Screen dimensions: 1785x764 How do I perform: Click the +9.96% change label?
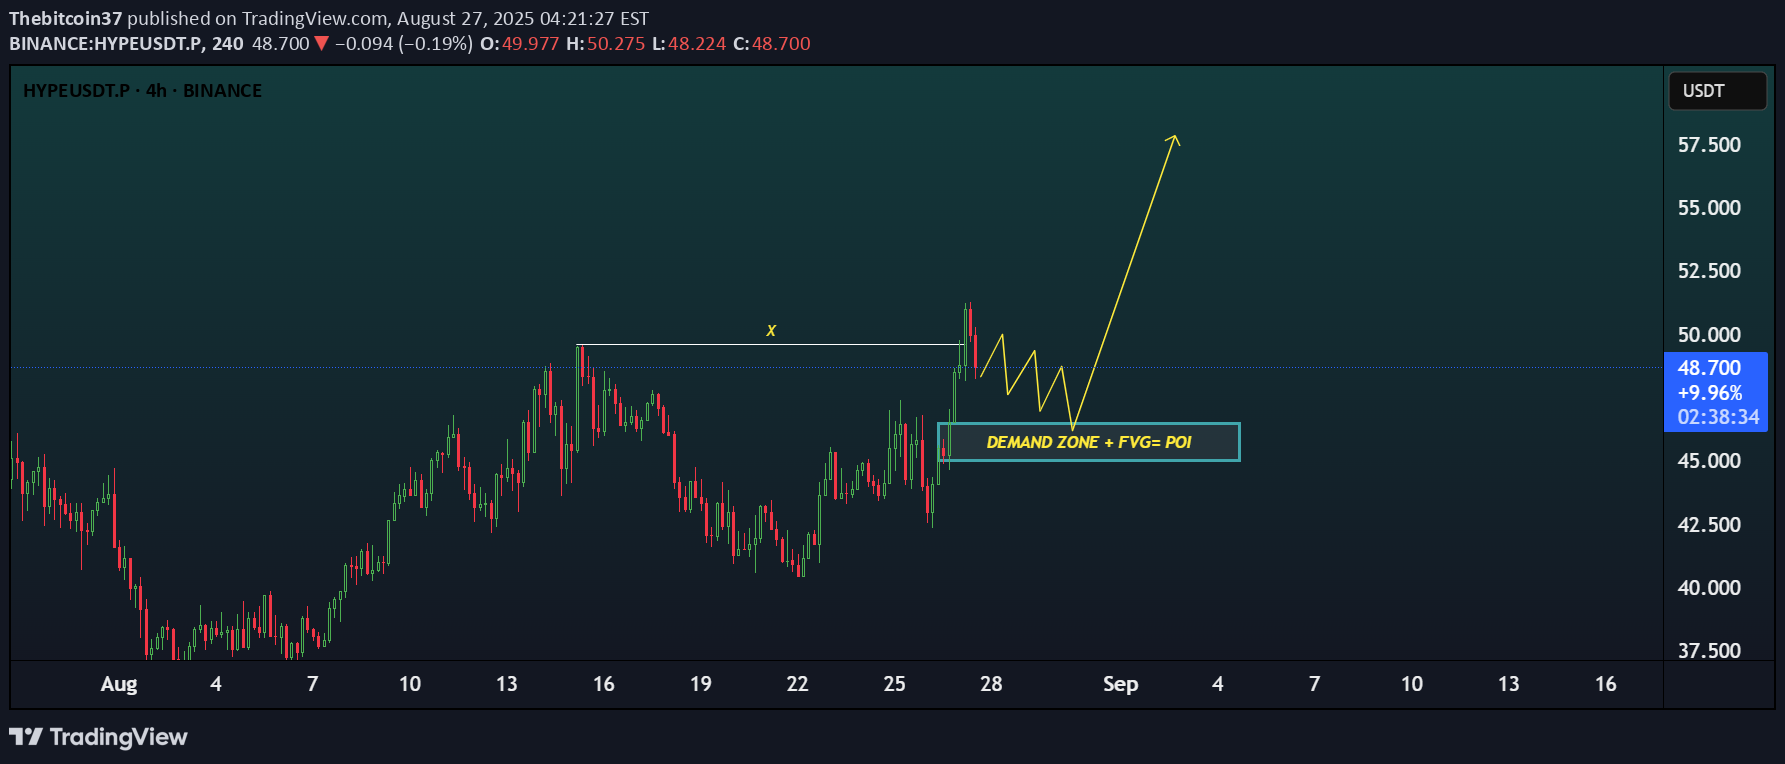[1710, 393]
